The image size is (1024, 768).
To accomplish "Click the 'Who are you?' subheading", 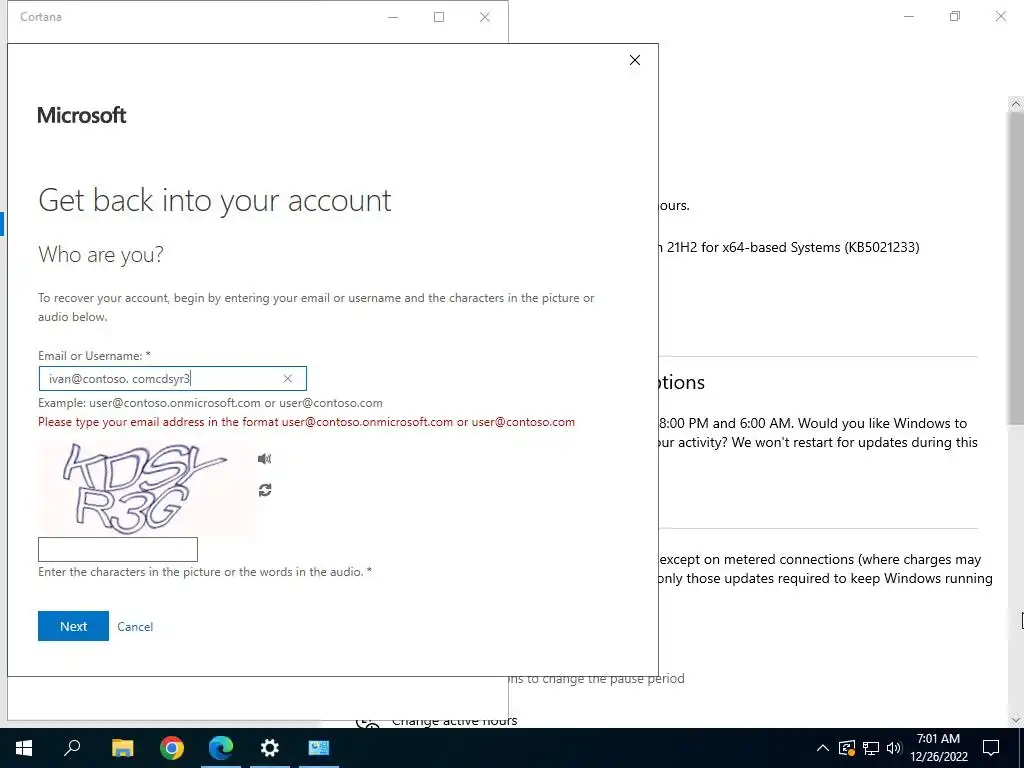I will coord(101,254).
